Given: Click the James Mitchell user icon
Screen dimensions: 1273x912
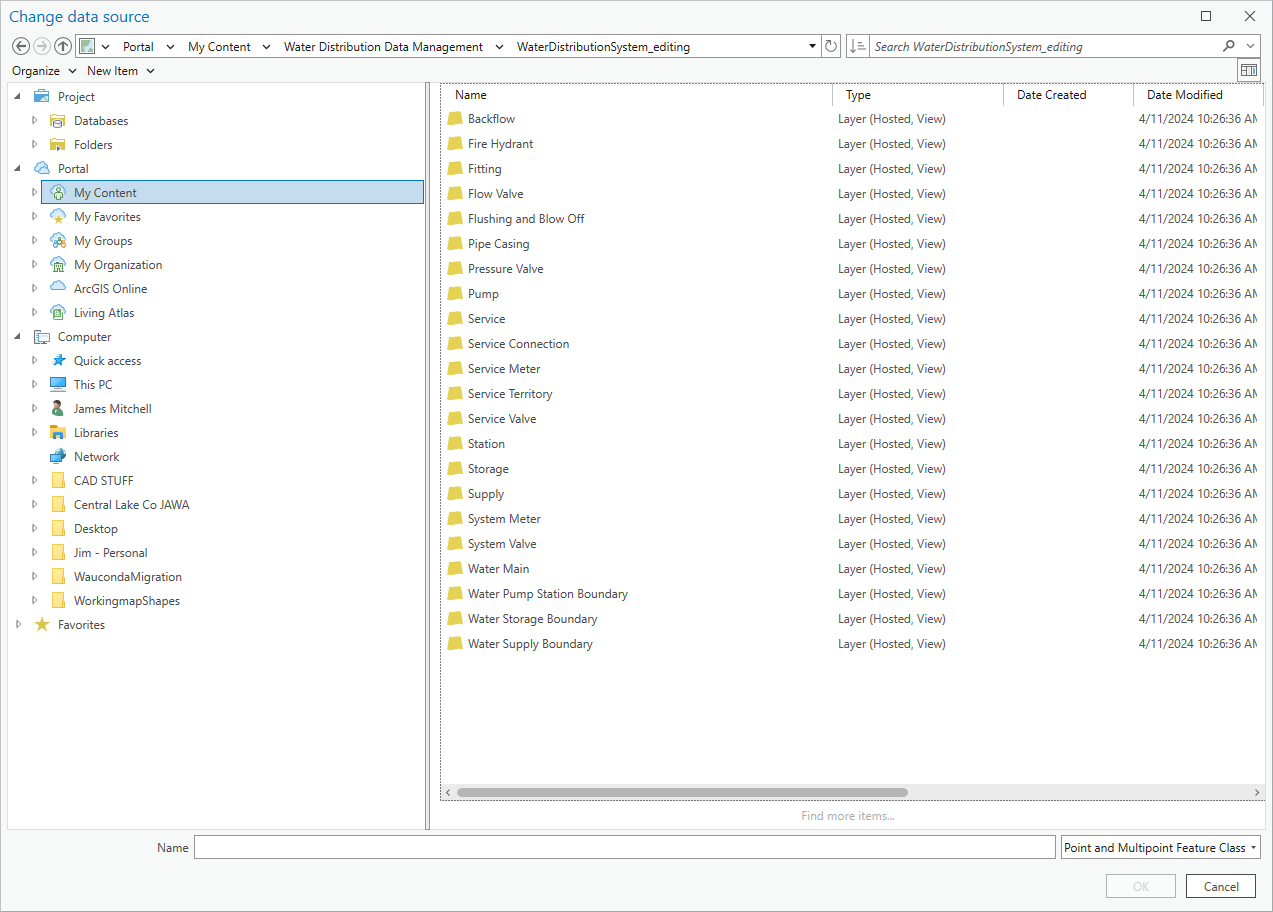Looking at the screenshot, I should (x=58, y=409).
